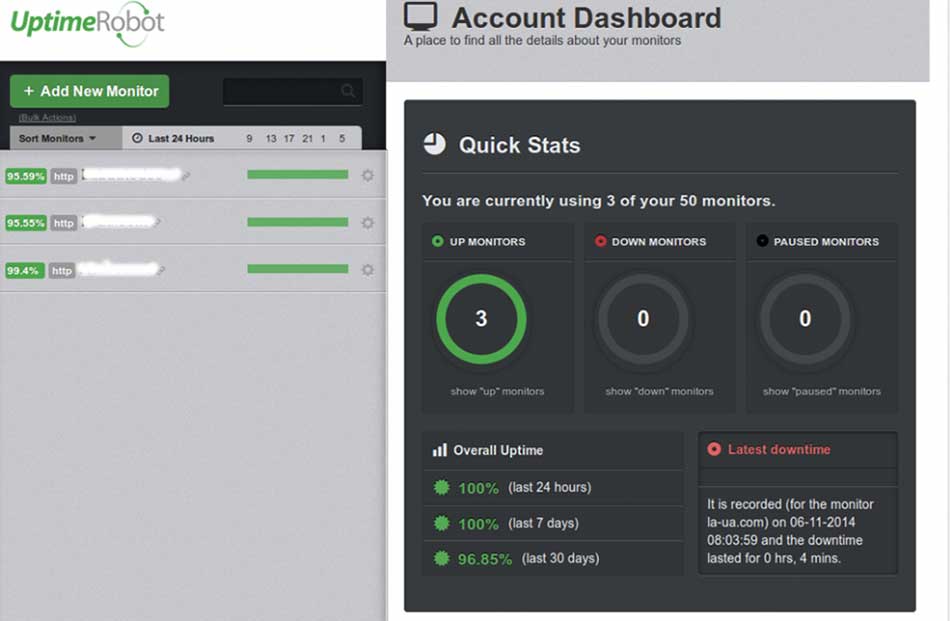950x621 pixels.
Task: Expand the Sort Monitors dropdown
Action: click(58, 139)
